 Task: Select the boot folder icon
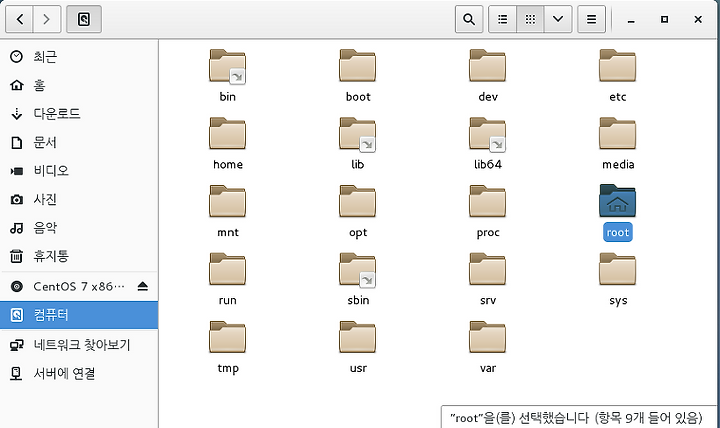click(x=358, y=66)
